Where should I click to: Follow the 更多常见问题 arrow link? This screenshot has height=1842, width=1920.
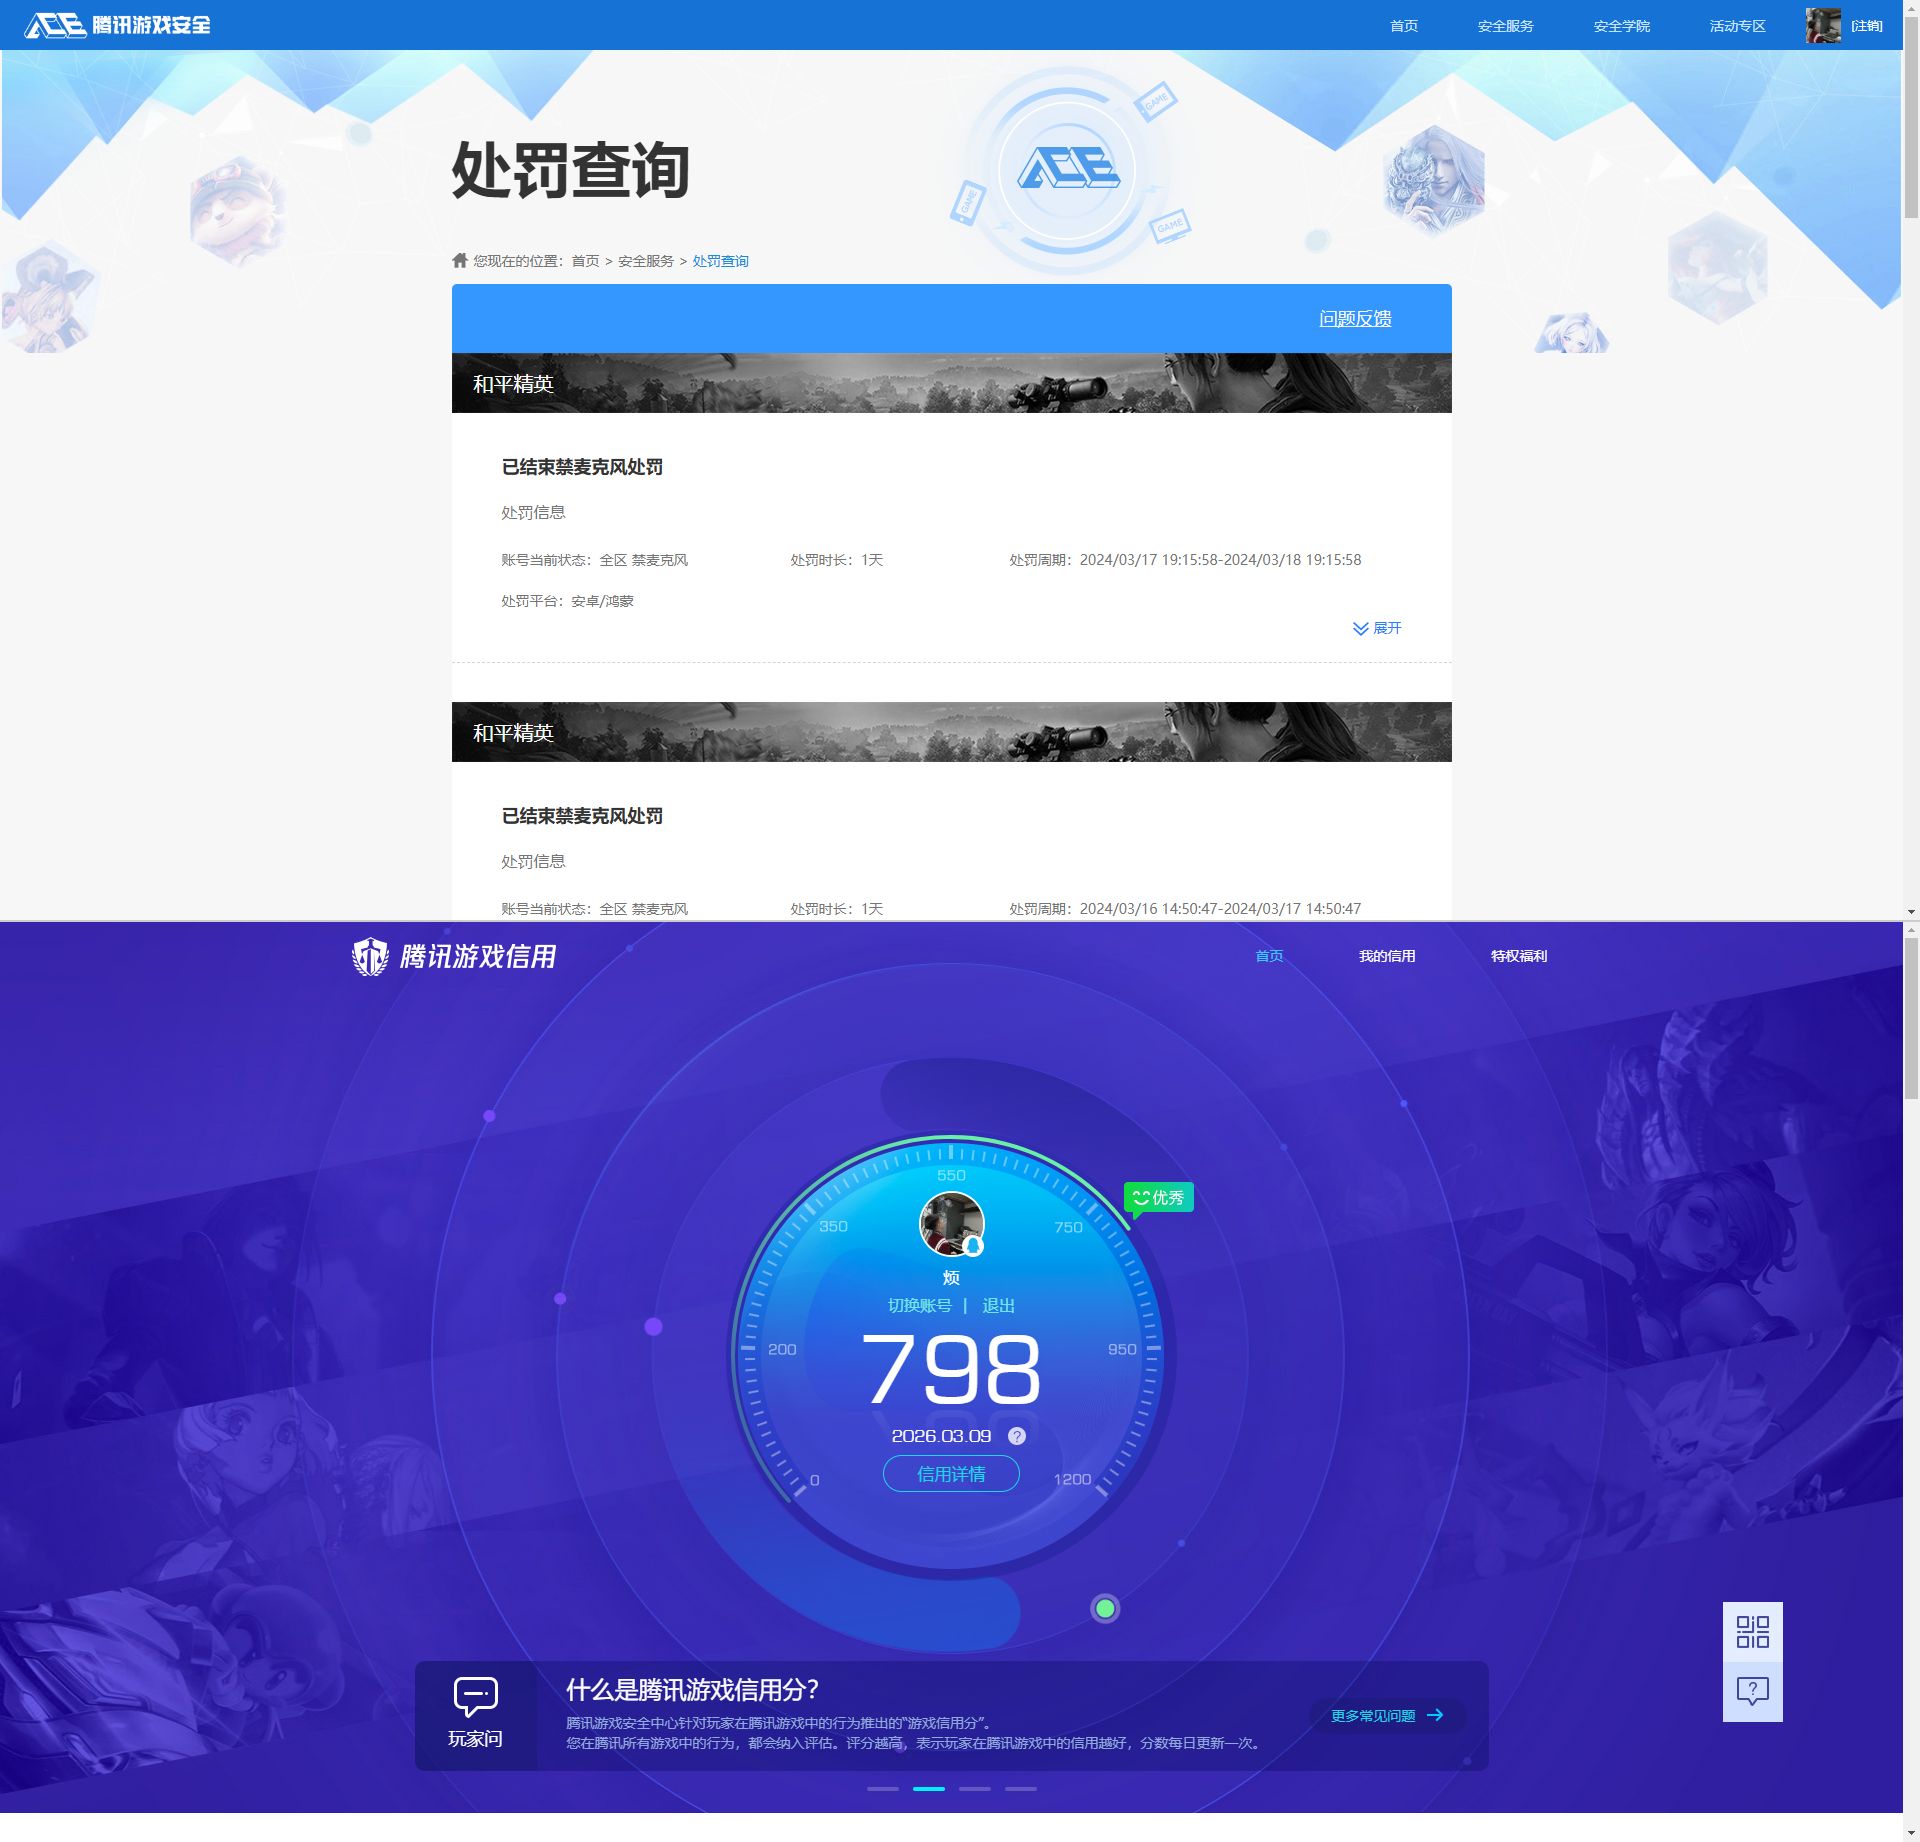1387,1714
